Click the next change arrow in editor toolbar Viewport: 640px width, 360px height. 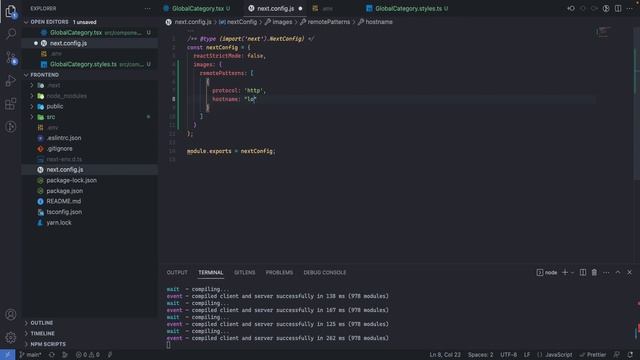594,9
